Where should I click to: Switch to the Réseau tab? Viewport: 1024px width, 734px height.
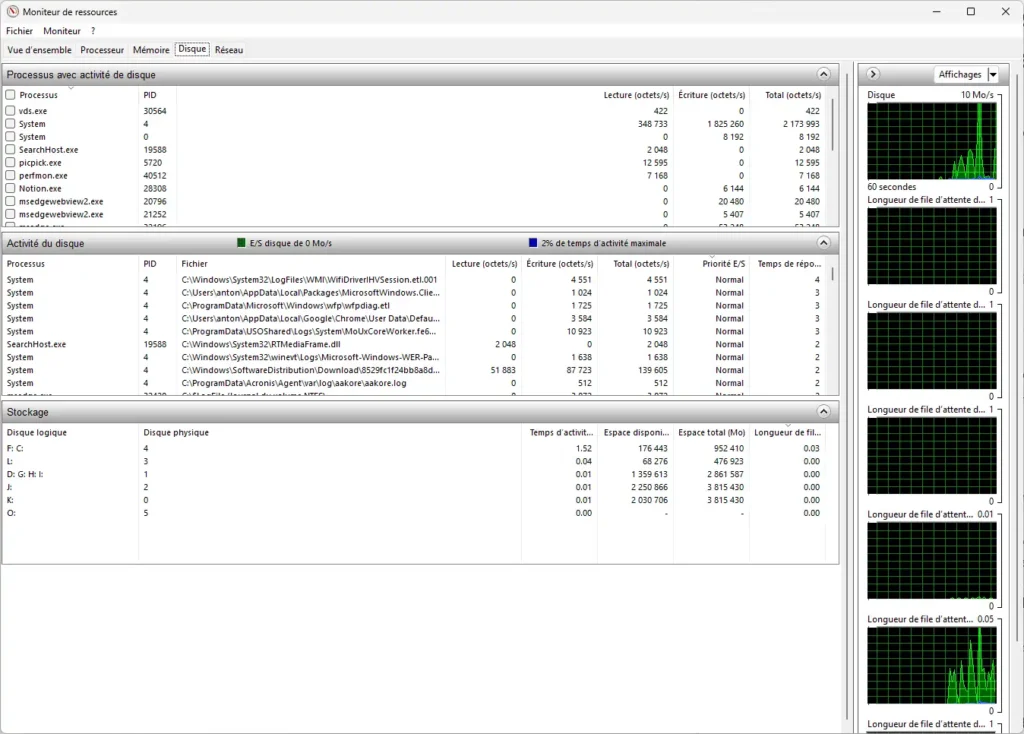tap(229, 49)
